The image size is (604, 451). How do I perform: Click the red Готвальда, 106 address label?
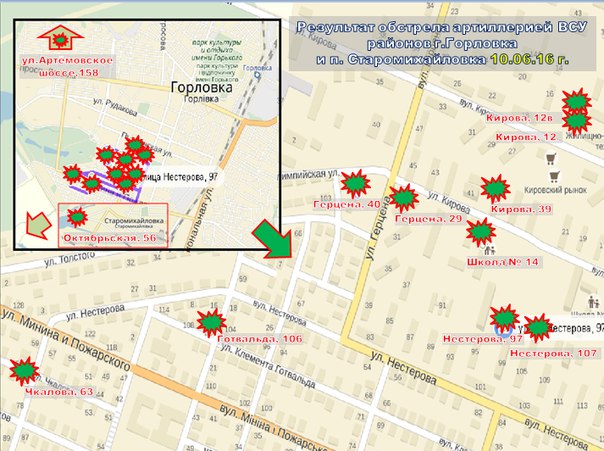(x=260, y=339)
